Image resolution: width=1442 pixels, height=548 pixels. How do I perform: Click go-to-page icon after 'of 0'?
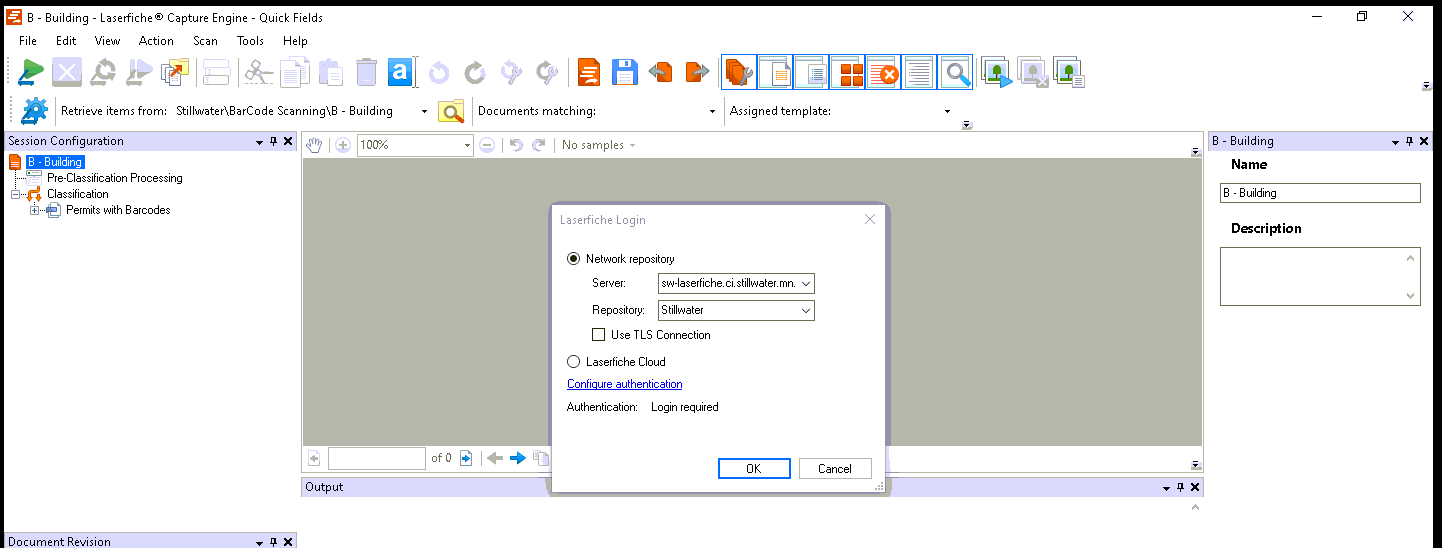click(x=465, y=458)
